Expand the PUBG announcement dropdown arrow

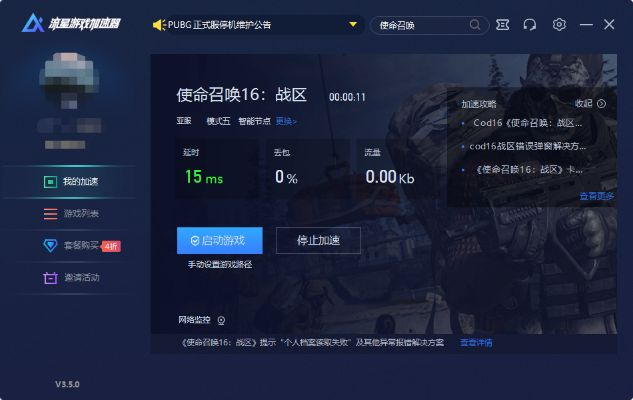pyautogui.click(x=352, y=24)
